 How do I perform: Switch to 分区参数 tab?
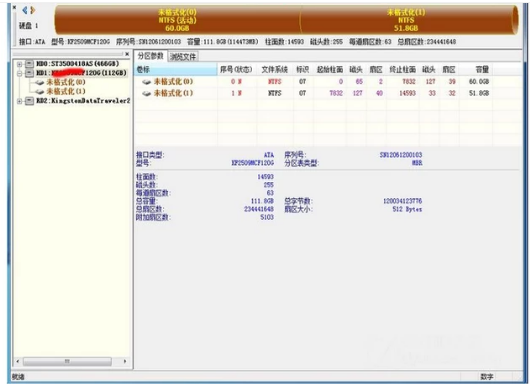tap(151, 56)
